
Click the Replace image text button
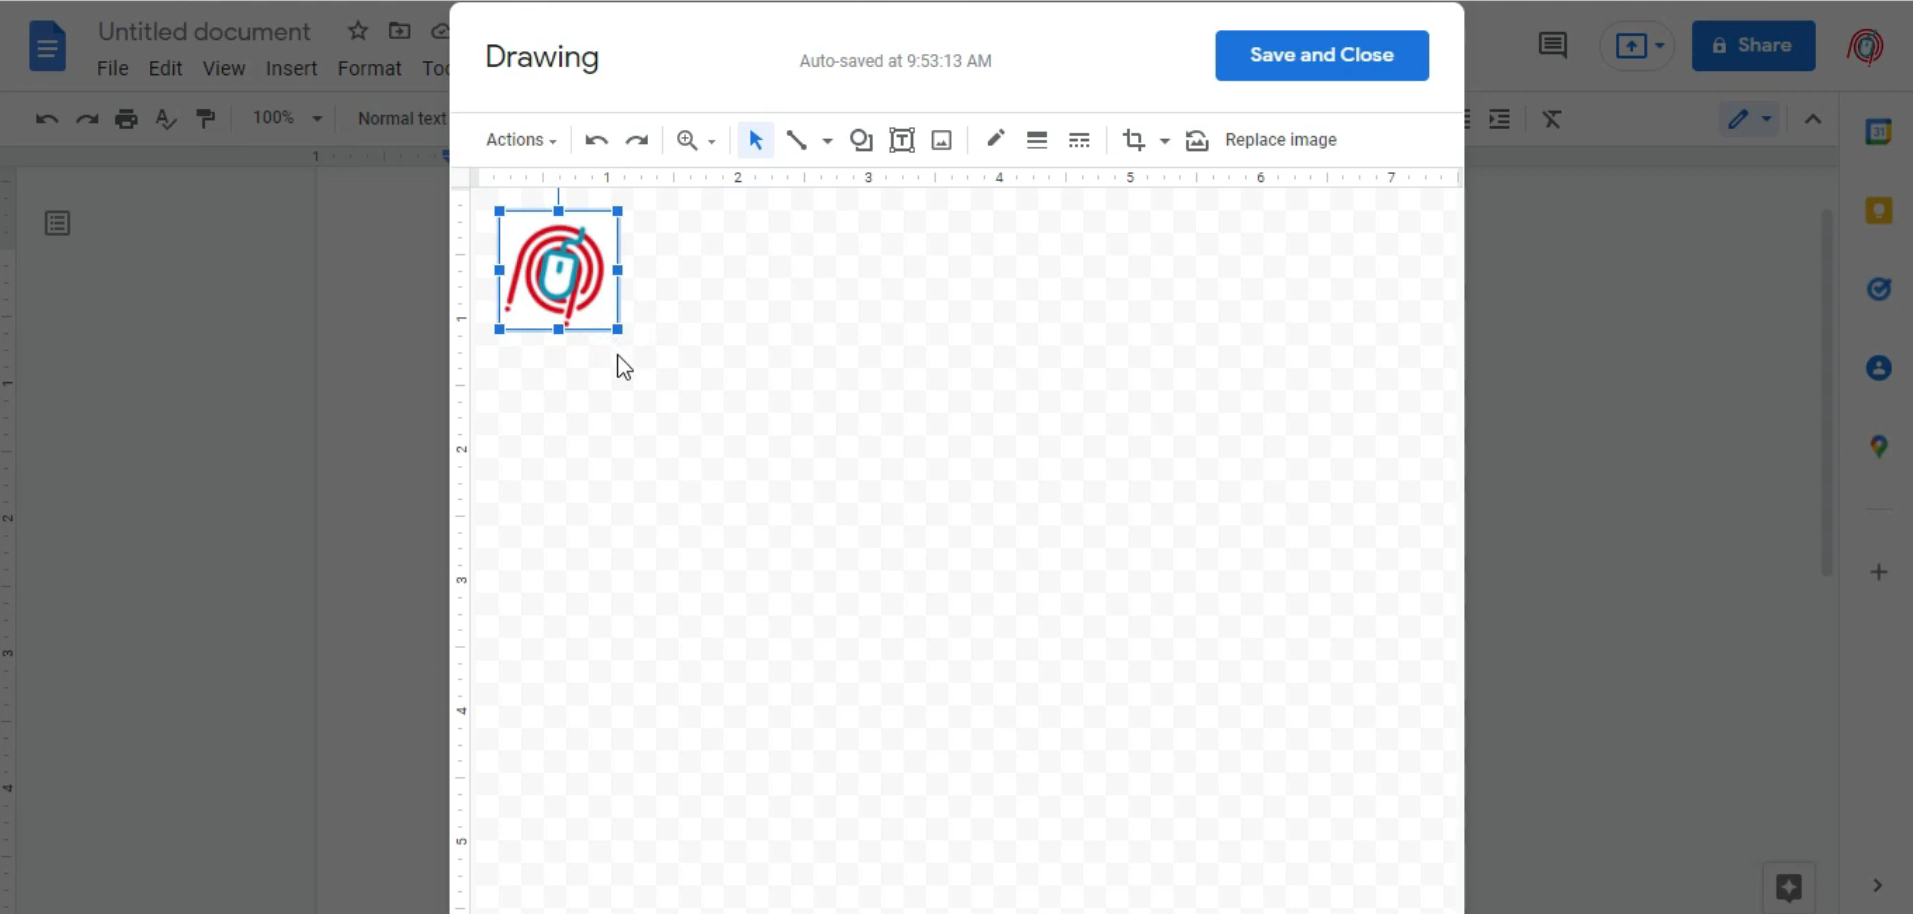coord(1280,140)
